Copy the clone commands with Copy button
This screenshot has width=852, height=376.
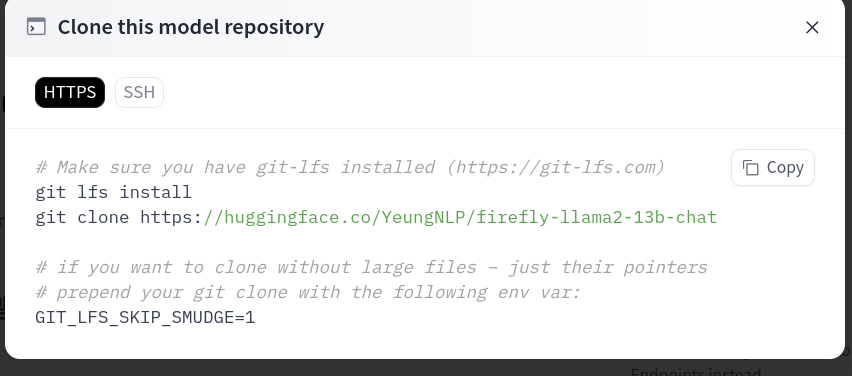[x=773, y=168]
